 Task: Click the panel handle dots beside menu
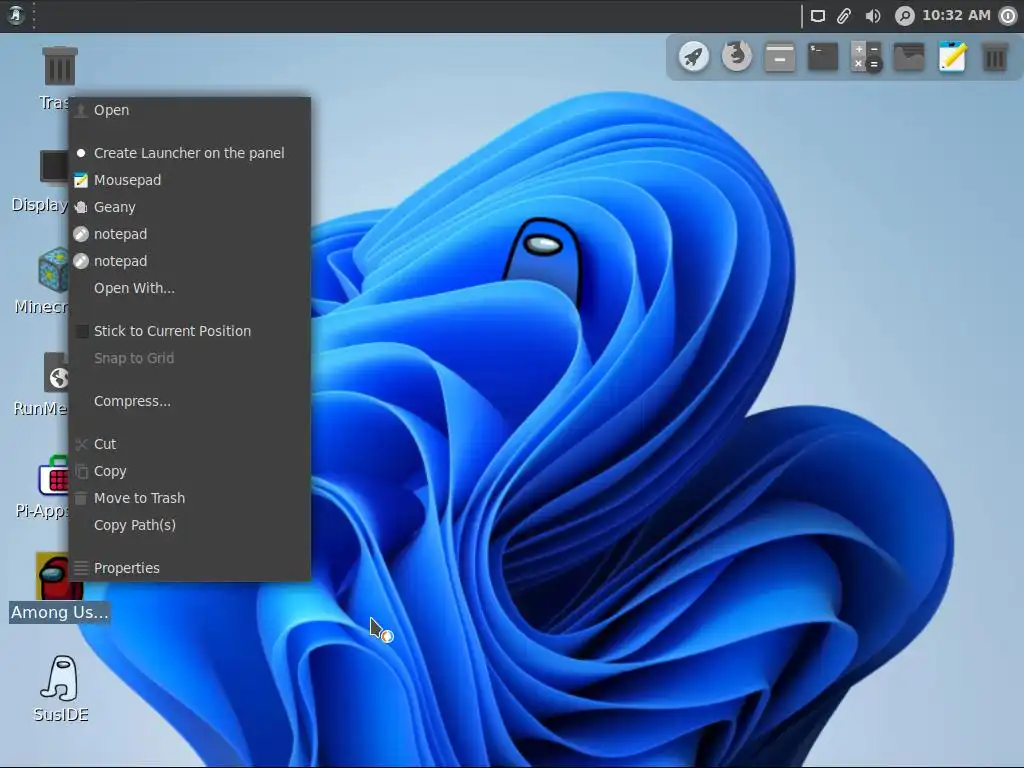34,15
